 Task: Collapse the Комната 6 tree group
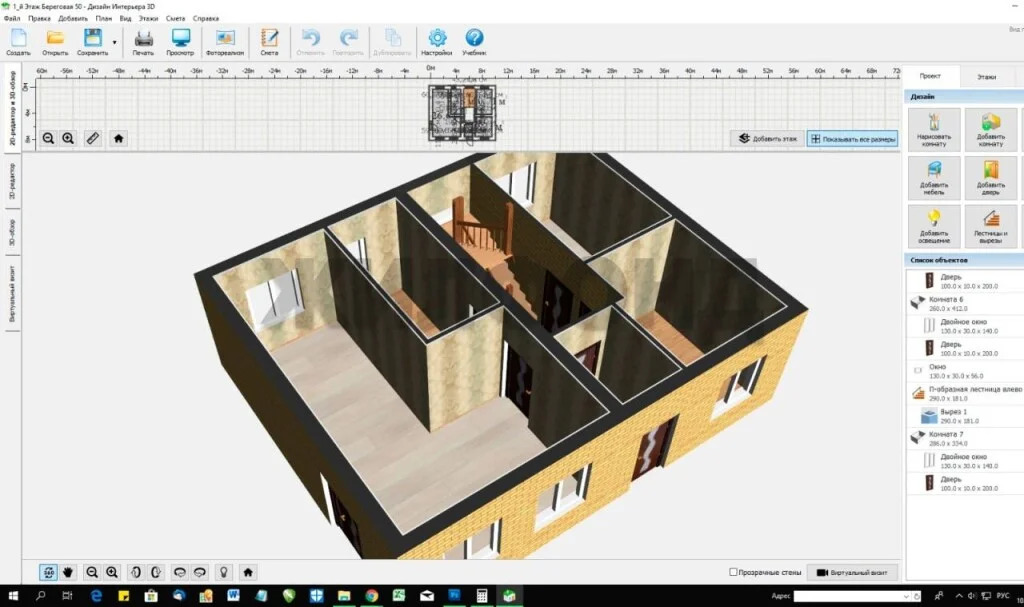click(x=917, y=300)
